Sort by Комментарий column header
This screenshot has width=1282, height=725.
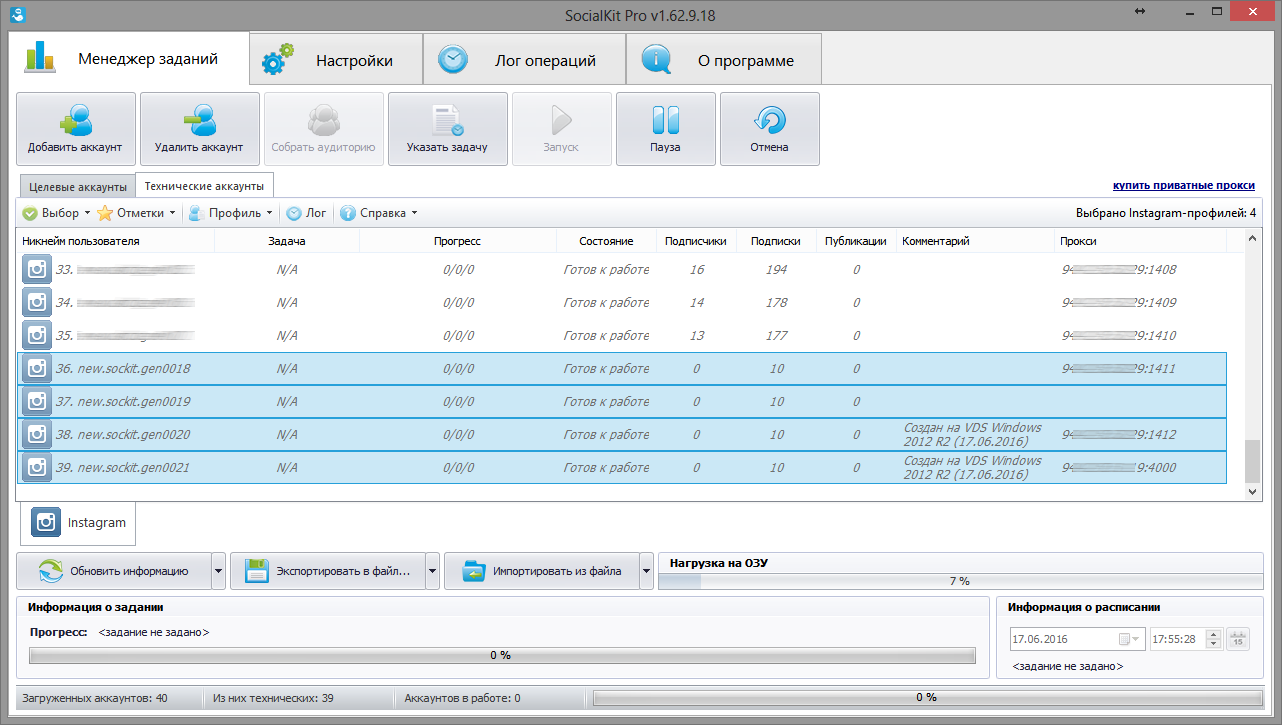(977, 241)
